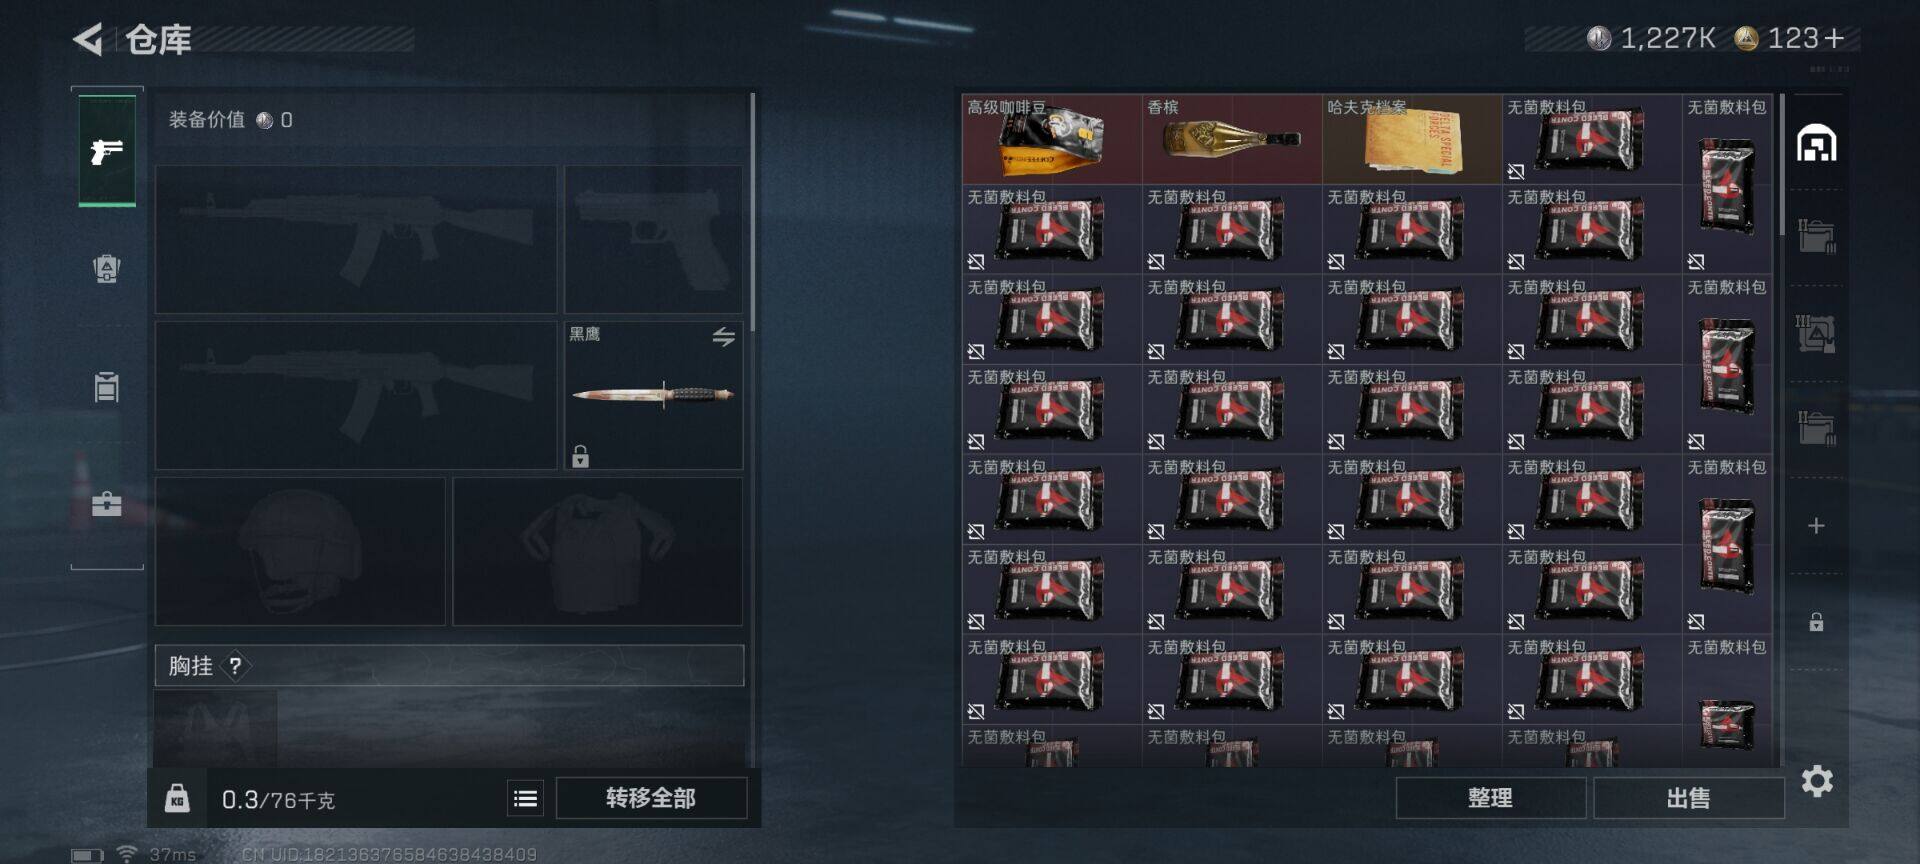This screenshot has width=1920, height=864.
Task: Go back using the arrow beside 仓库
Action: pyautogui.click(x=88, y=40)
